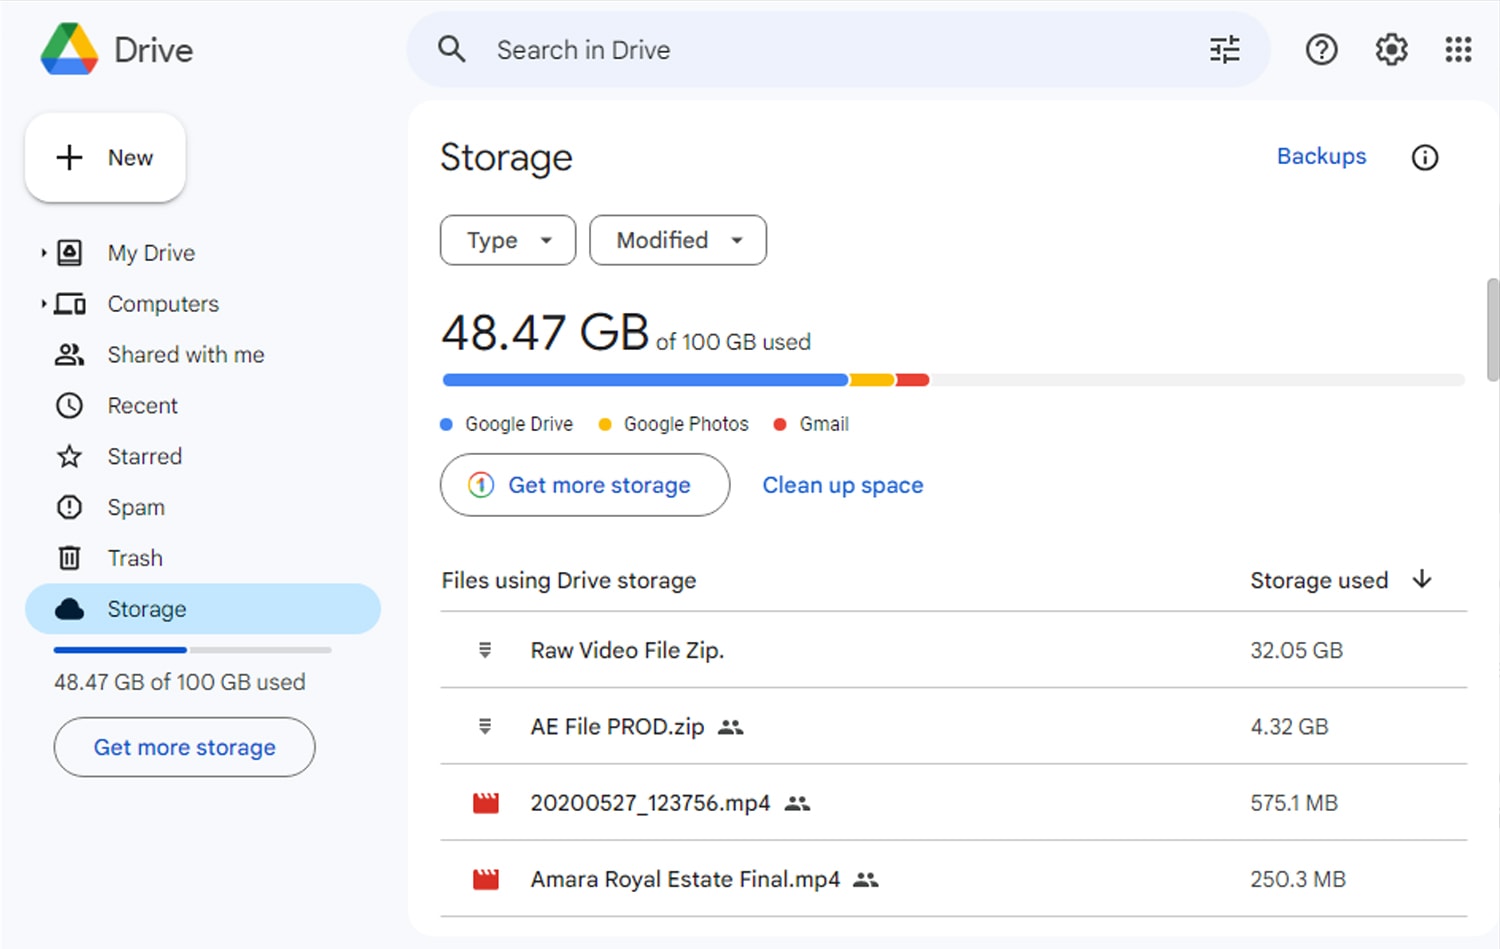The width and height of the screenshot is (1500, 949).
Task: Click the storage usage progress bar
Action: point(950,380)
